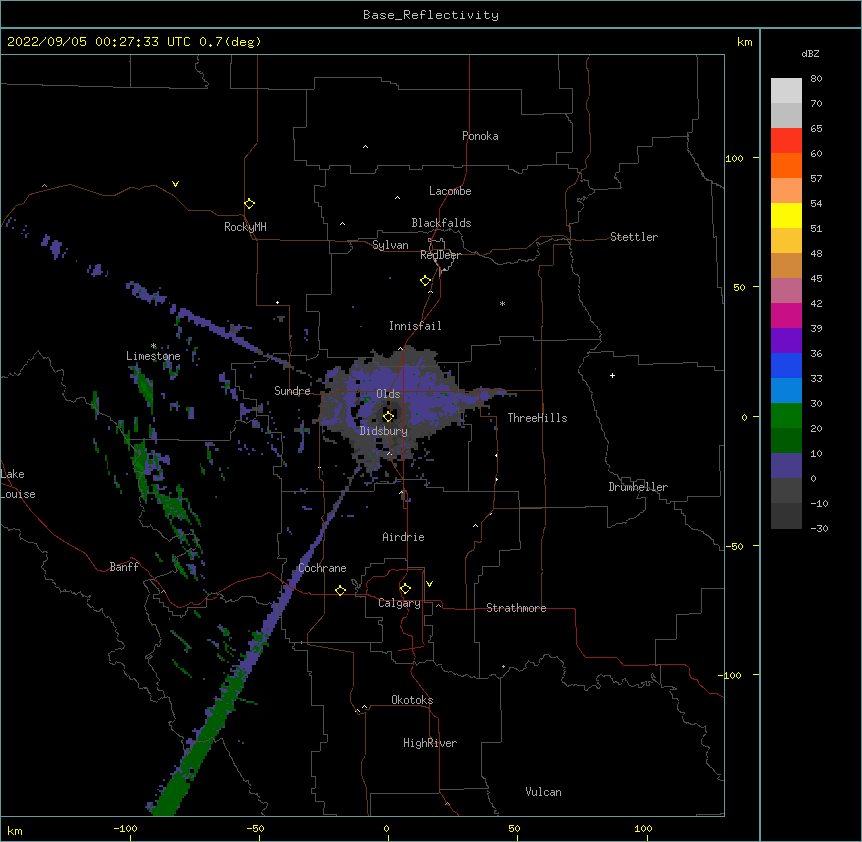Screen dimensions: 862x842
Task: Select the Vulcan label
Action: (543, 792)
